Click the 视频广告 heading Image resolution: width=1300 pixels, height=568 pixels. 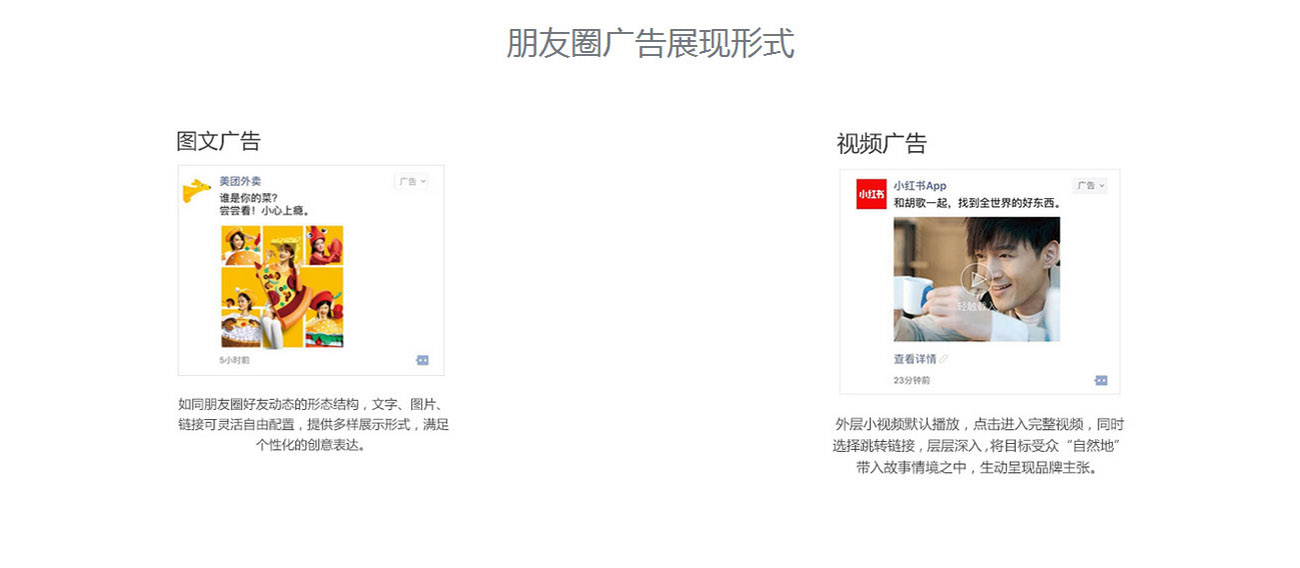point(881,144)
